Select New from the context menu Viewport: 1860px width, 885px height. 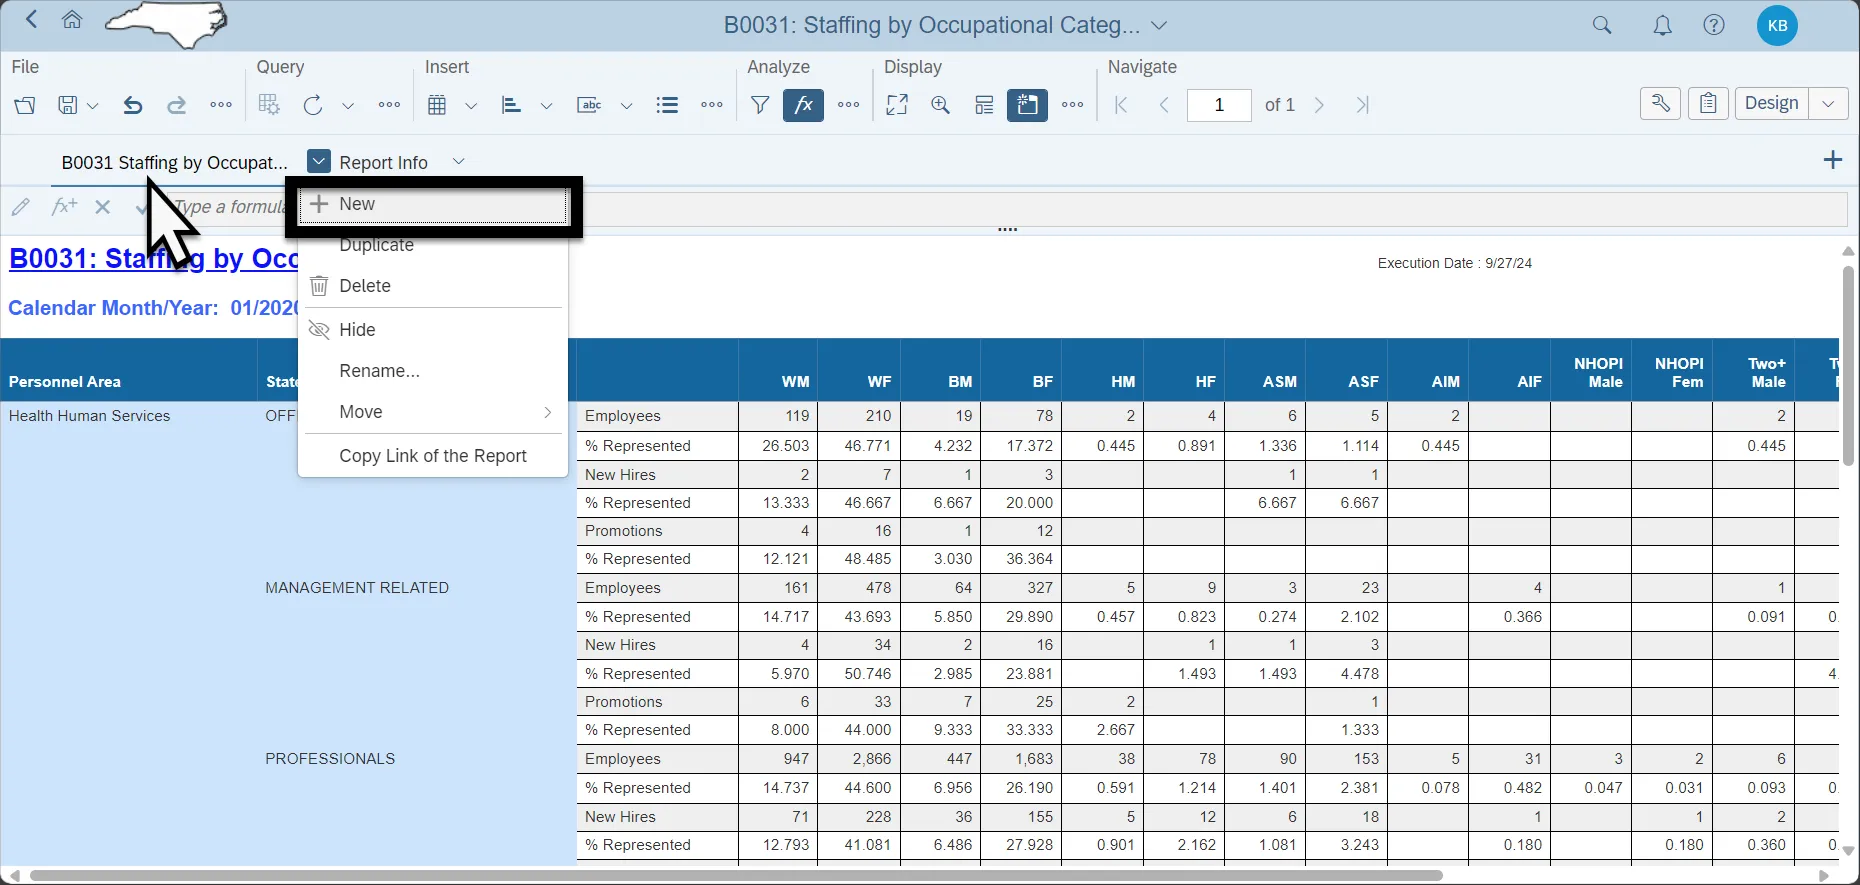[x=357, y=205]
